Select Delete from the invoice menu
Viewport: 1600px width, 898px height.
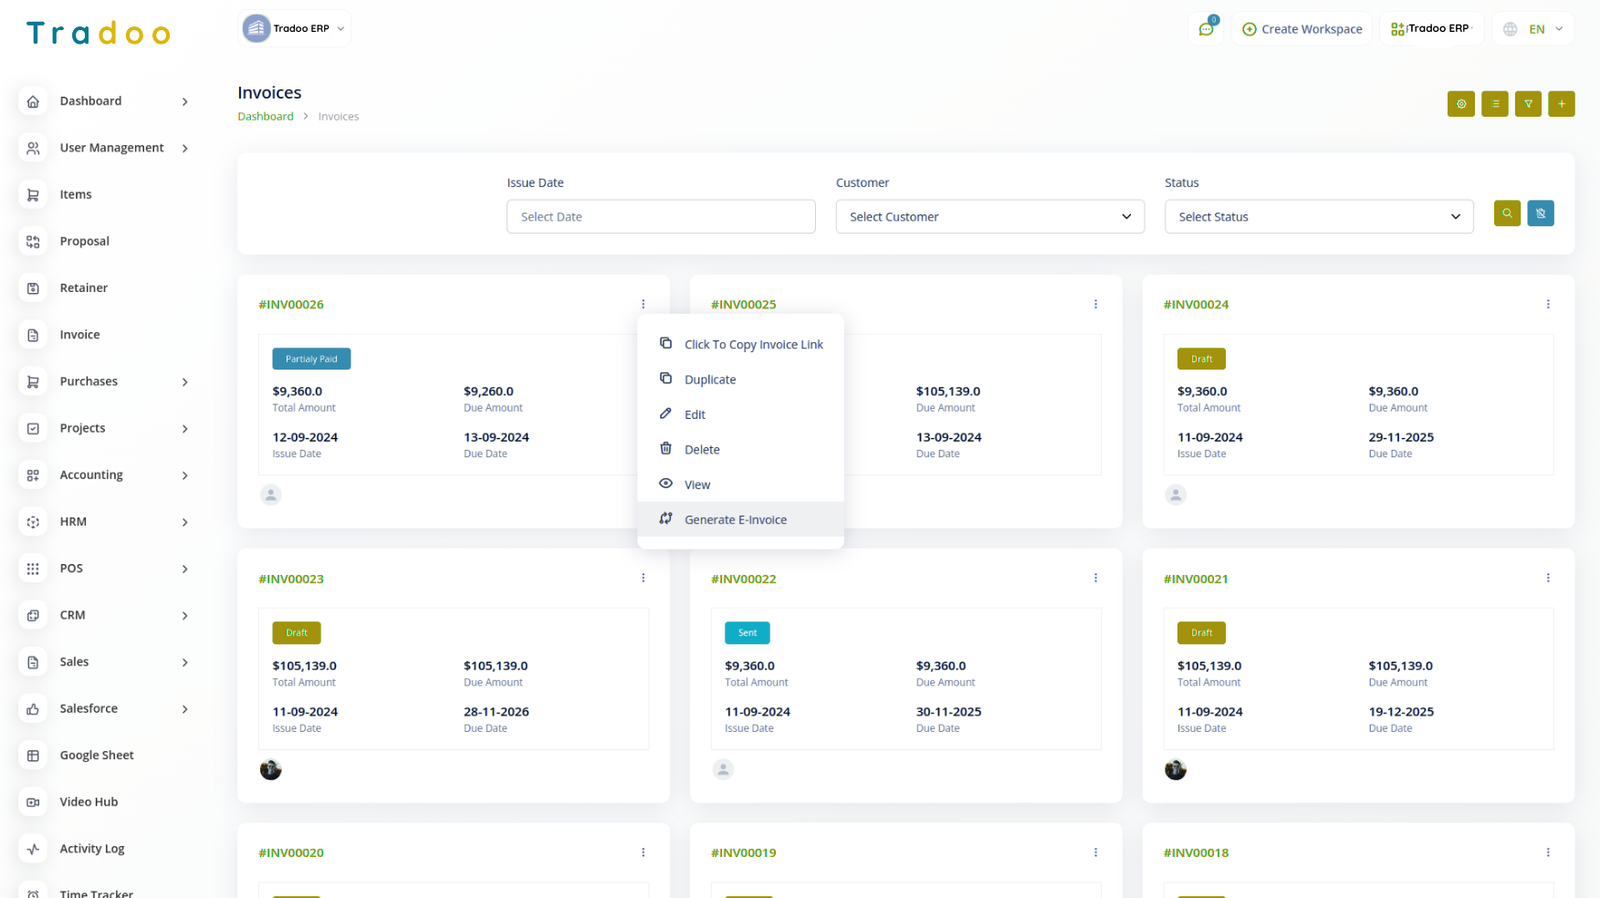click(702, 450)
